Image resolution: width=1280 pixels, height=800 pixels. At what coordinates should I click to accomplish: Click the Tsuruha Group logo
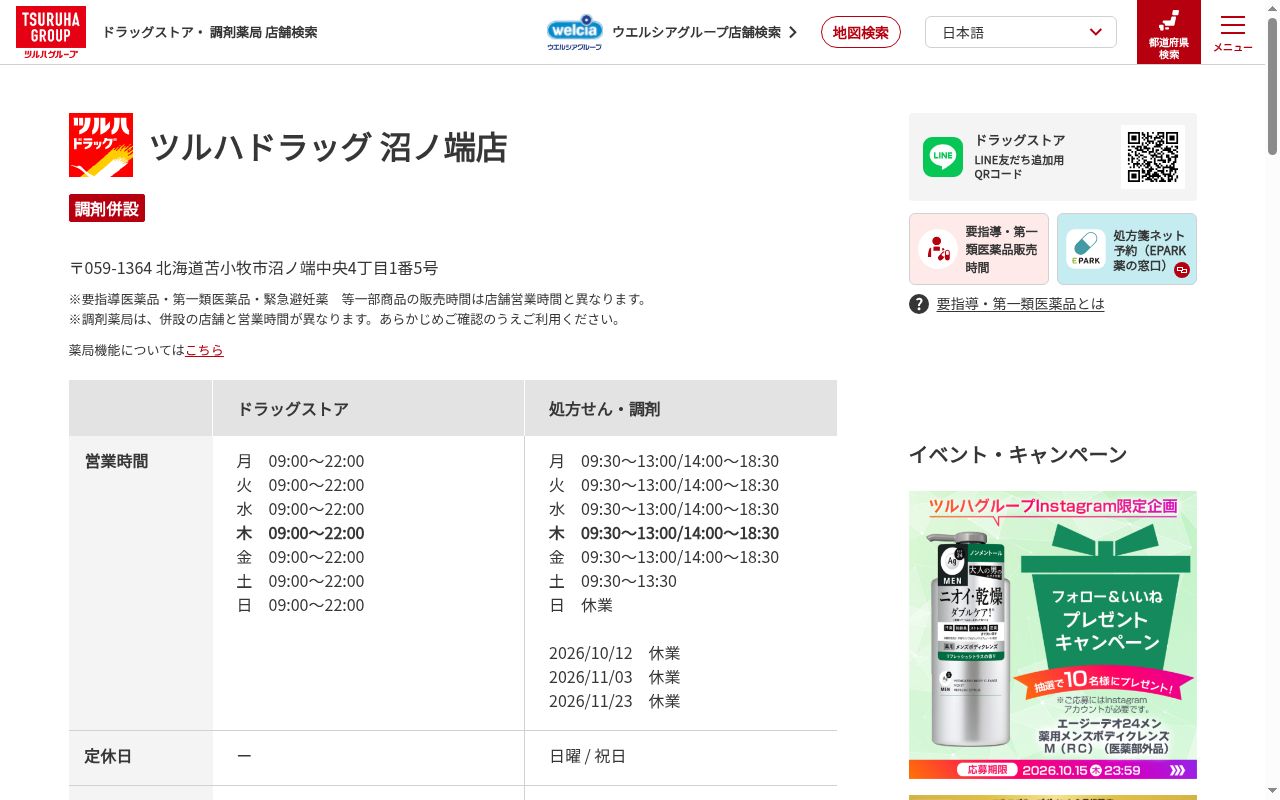(50, 32)
